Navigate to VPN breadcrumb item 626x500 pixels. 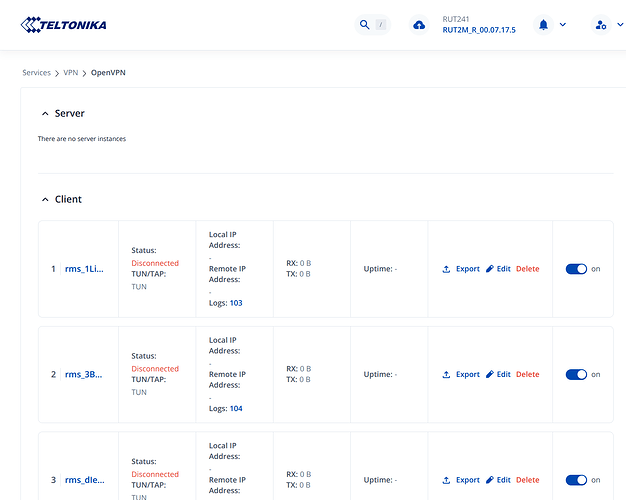(x=70, y=73)
